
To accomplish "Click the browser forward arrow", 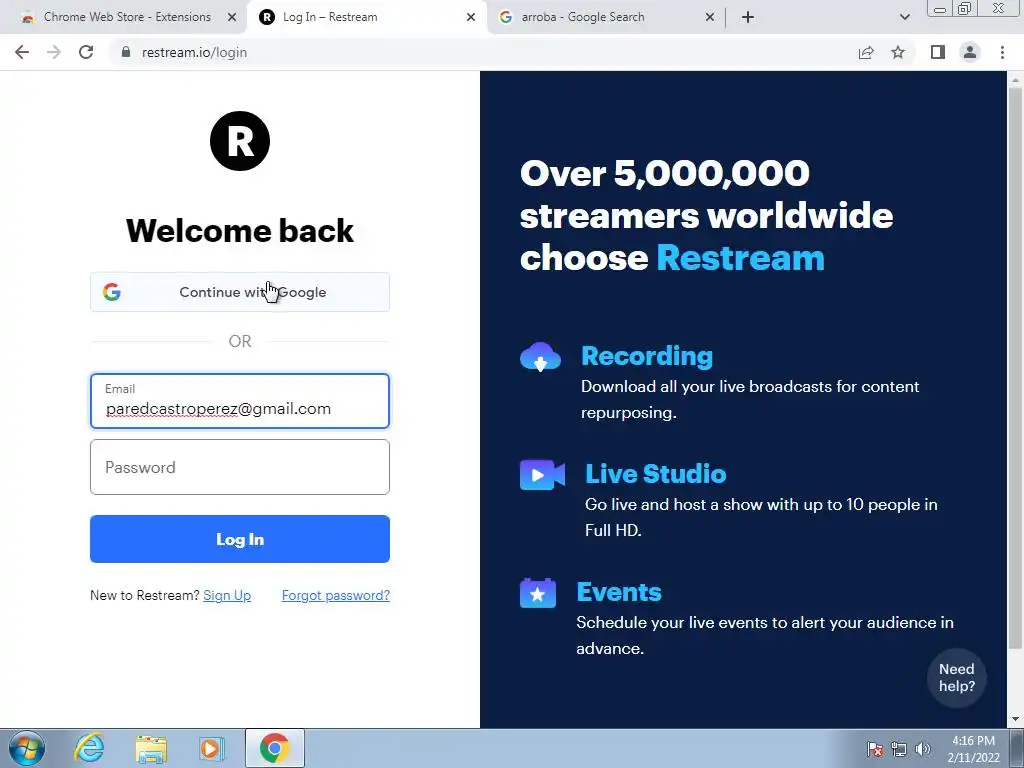I will (x=54, y=52).
